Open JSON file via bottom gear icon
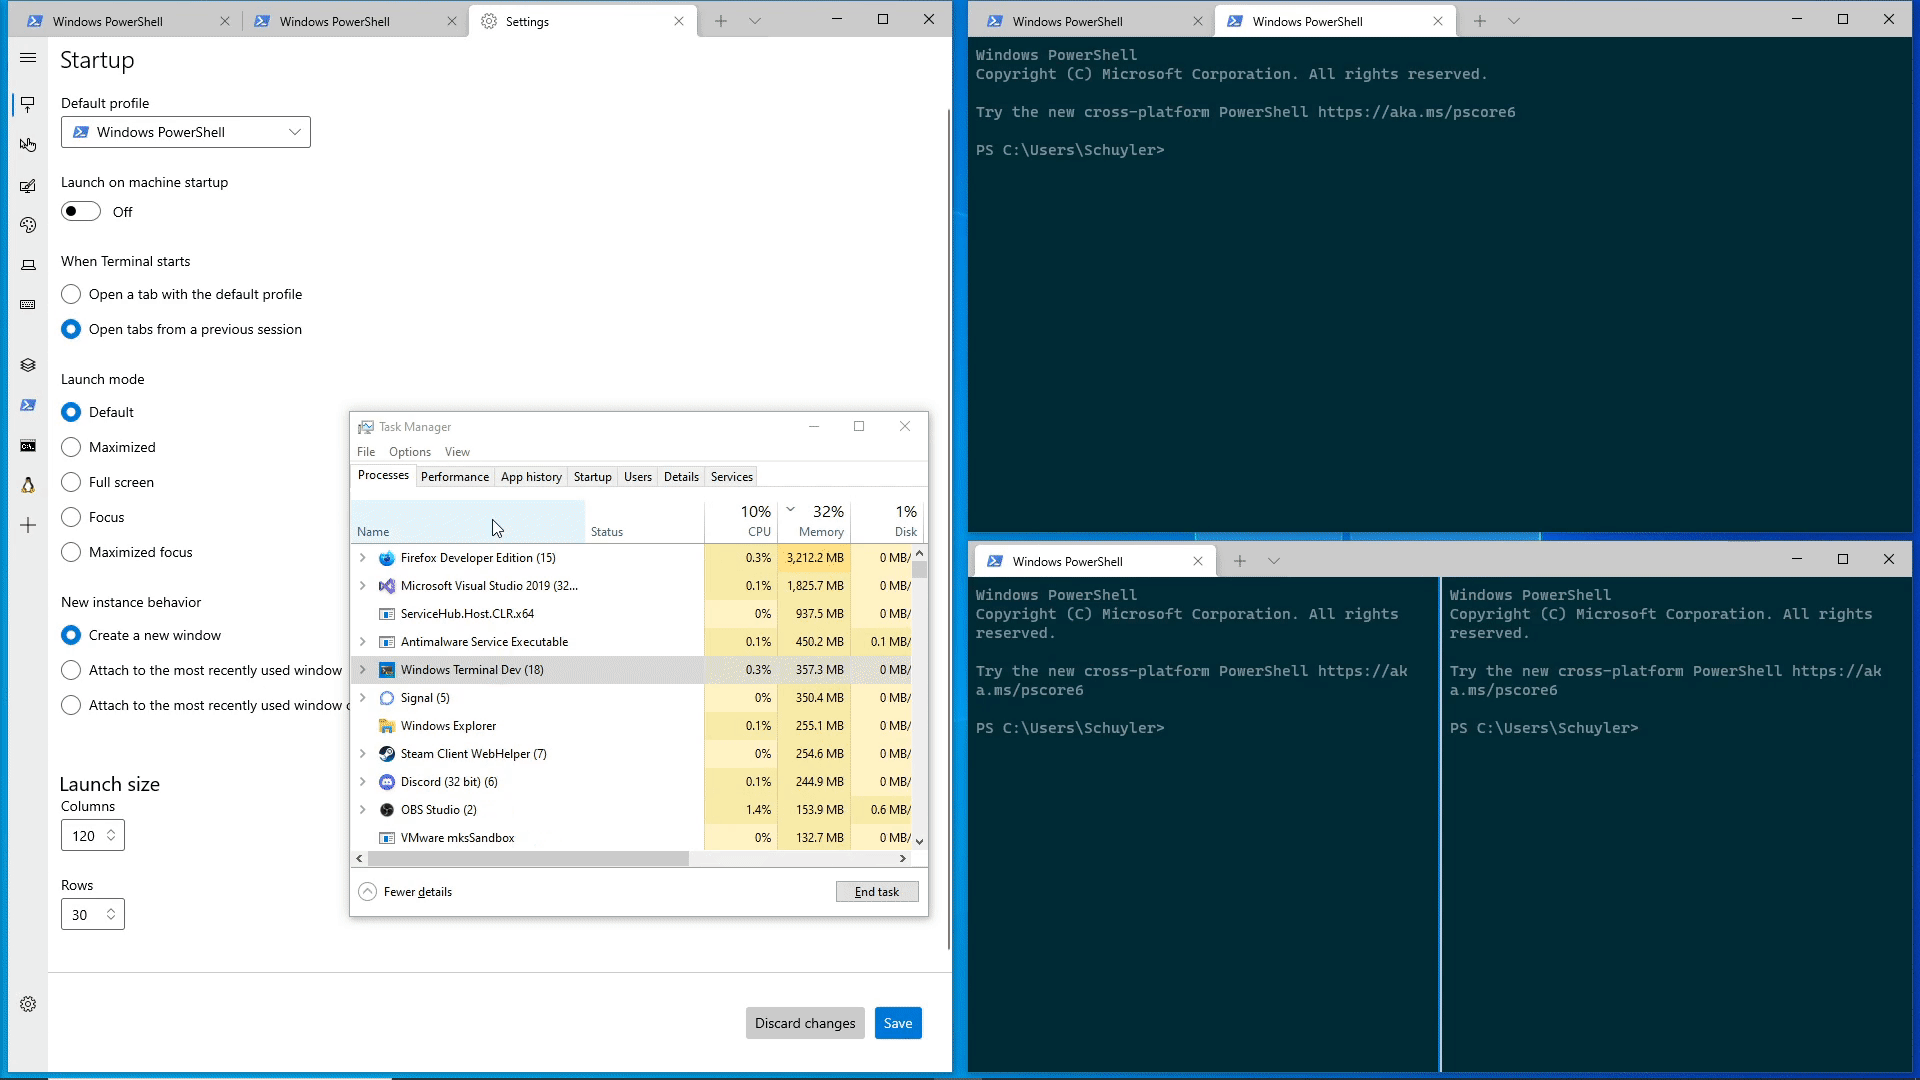 click(x=28, y=1004)
